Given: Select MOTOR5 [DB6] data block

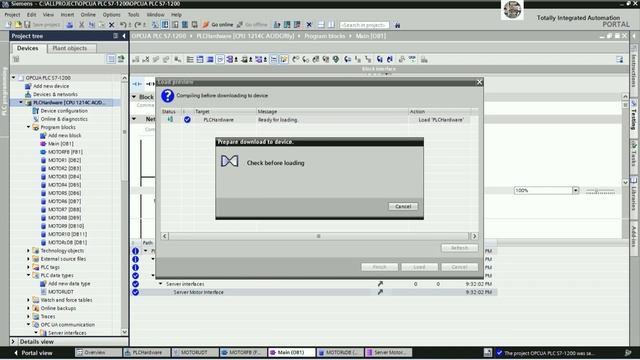Looking at the screenshot, I should pos(64,193).
